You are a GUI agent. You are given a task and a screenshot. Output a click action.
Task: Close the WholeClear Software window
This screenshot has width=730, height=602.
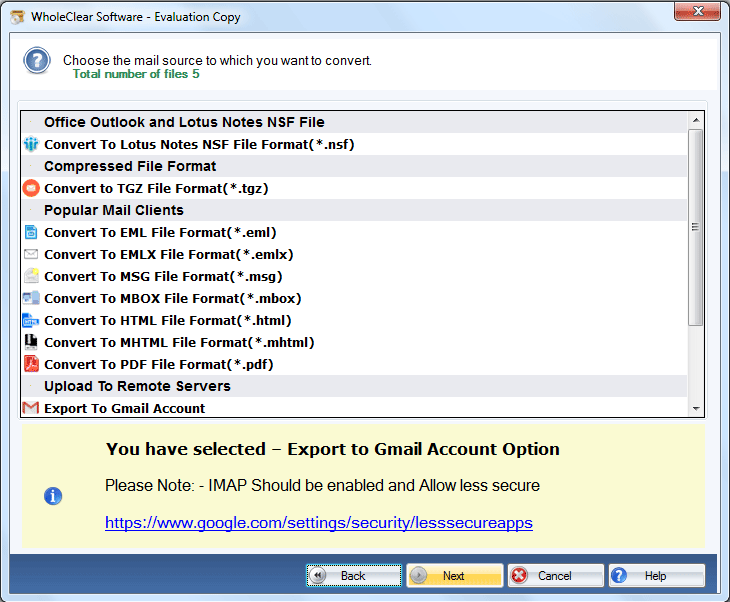point(697,11)
